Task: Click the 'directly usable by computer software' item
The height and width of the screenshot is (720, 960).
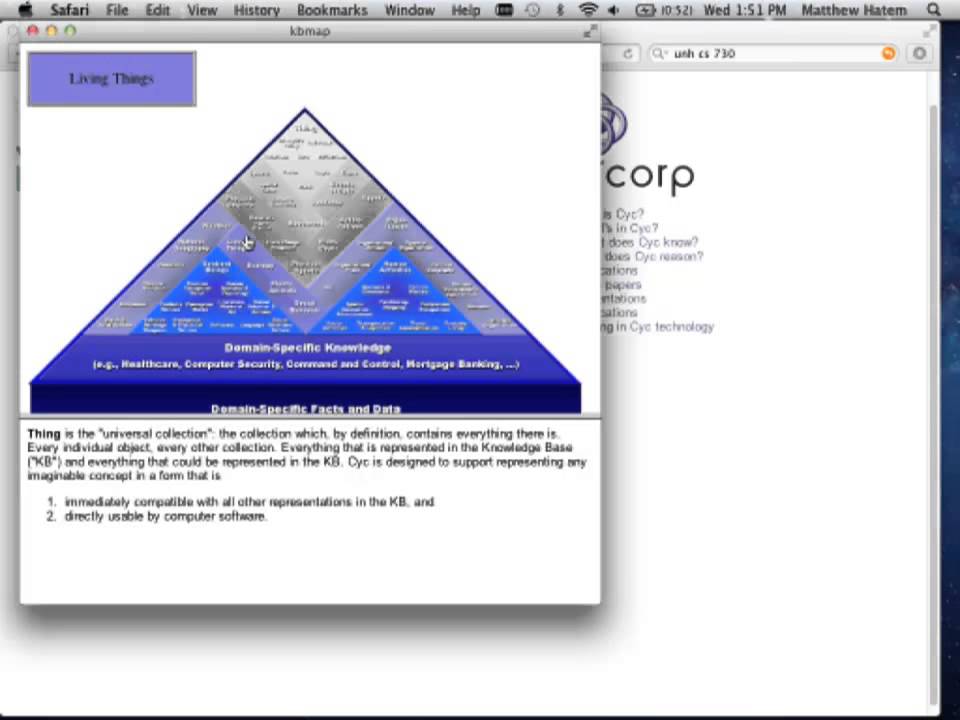Action: pos(166,517)
